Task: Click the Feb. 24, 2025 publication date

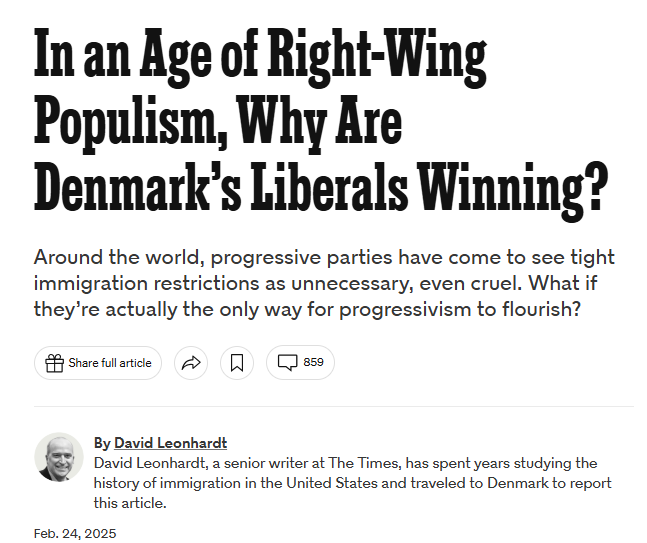Action: point(75,533)
